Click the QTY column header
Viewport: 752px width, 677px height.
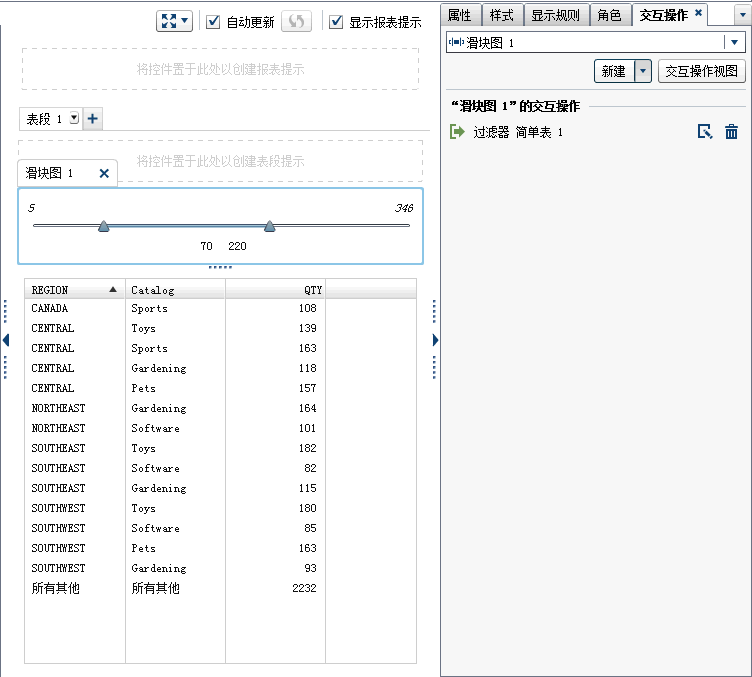pos(275,289)
